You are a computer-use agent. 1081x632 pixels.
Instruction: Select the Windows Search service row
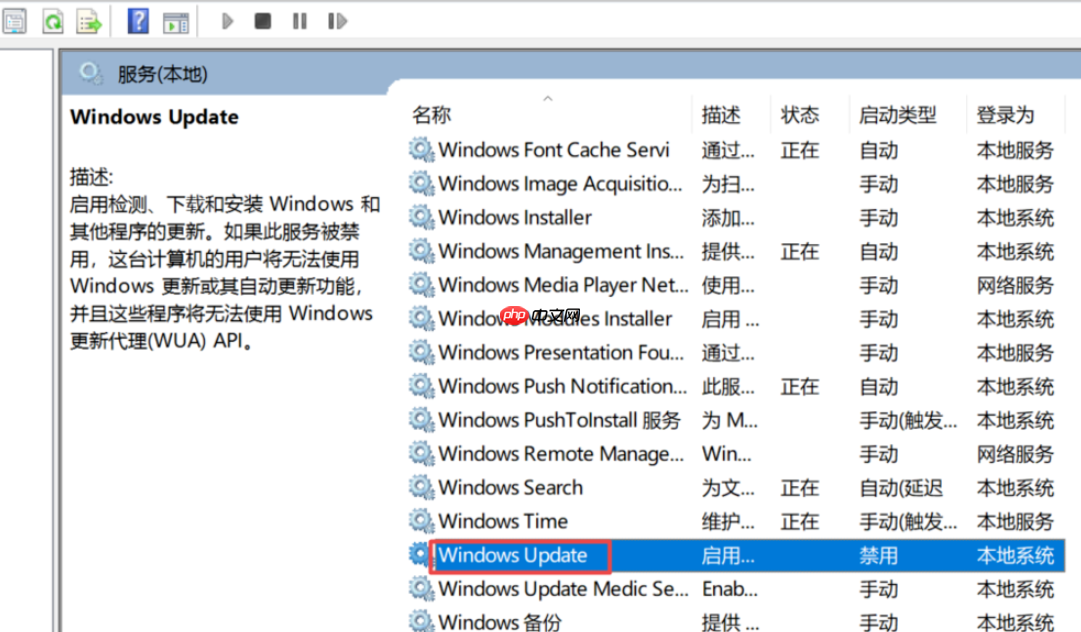512,487
